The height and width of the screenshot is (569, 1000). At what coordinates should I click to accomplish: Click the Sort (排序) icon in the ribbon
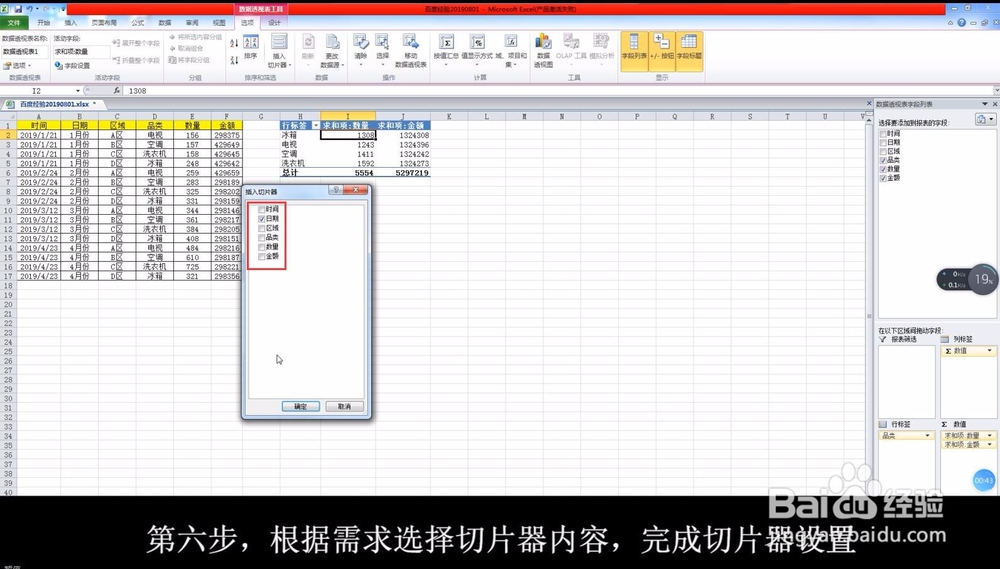(x=251, y=48)
